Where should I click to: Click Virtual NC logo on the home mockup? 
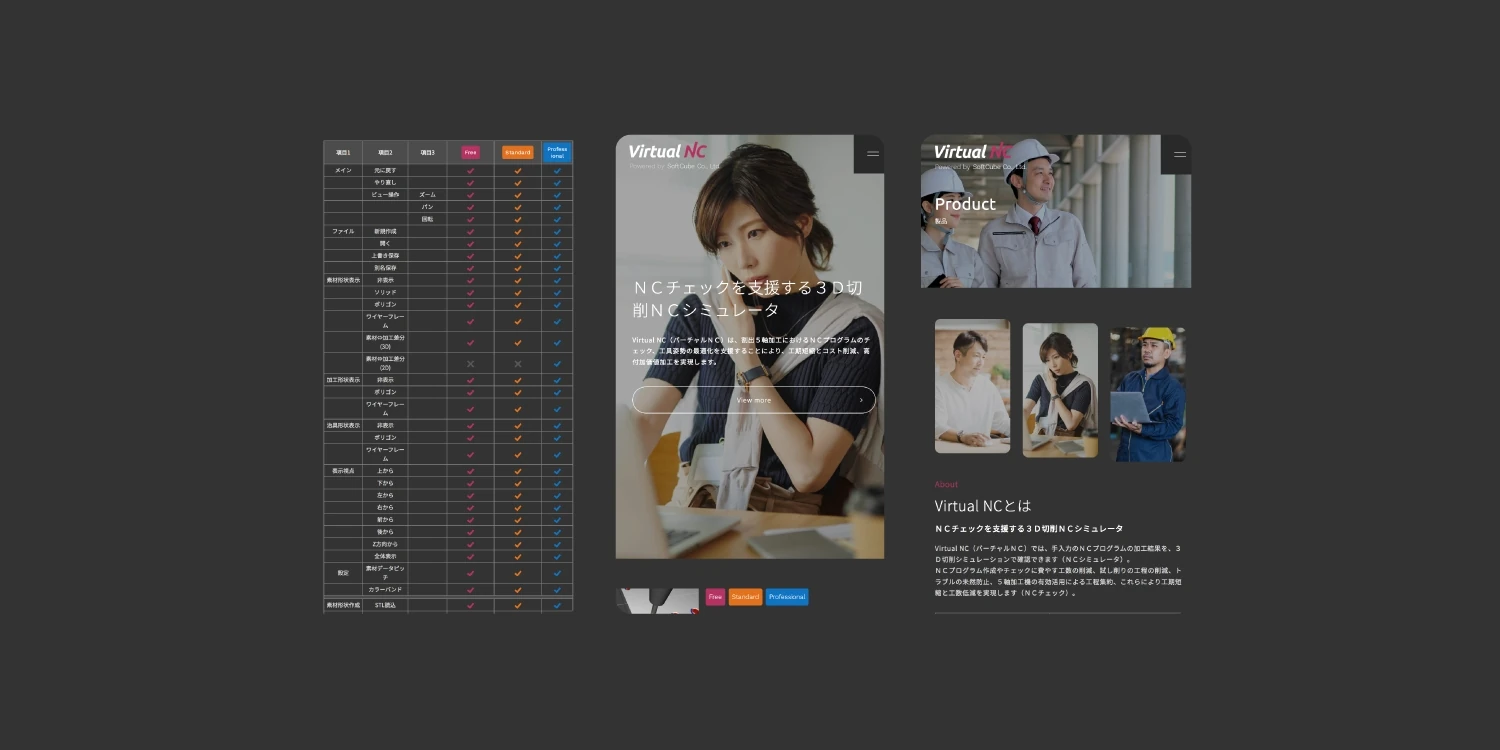[667, 152]
